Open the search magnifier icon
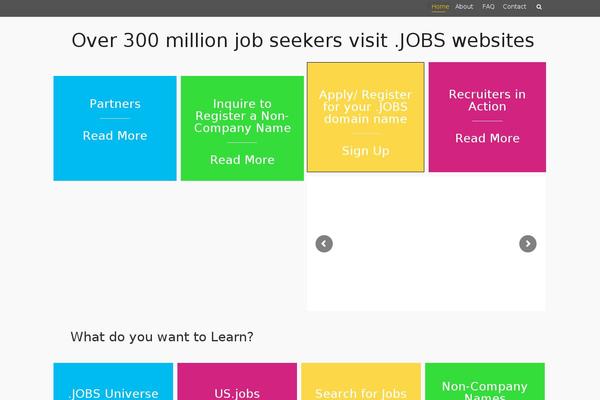600x400 pixels. pyautogui.click(x=539, y=7)
